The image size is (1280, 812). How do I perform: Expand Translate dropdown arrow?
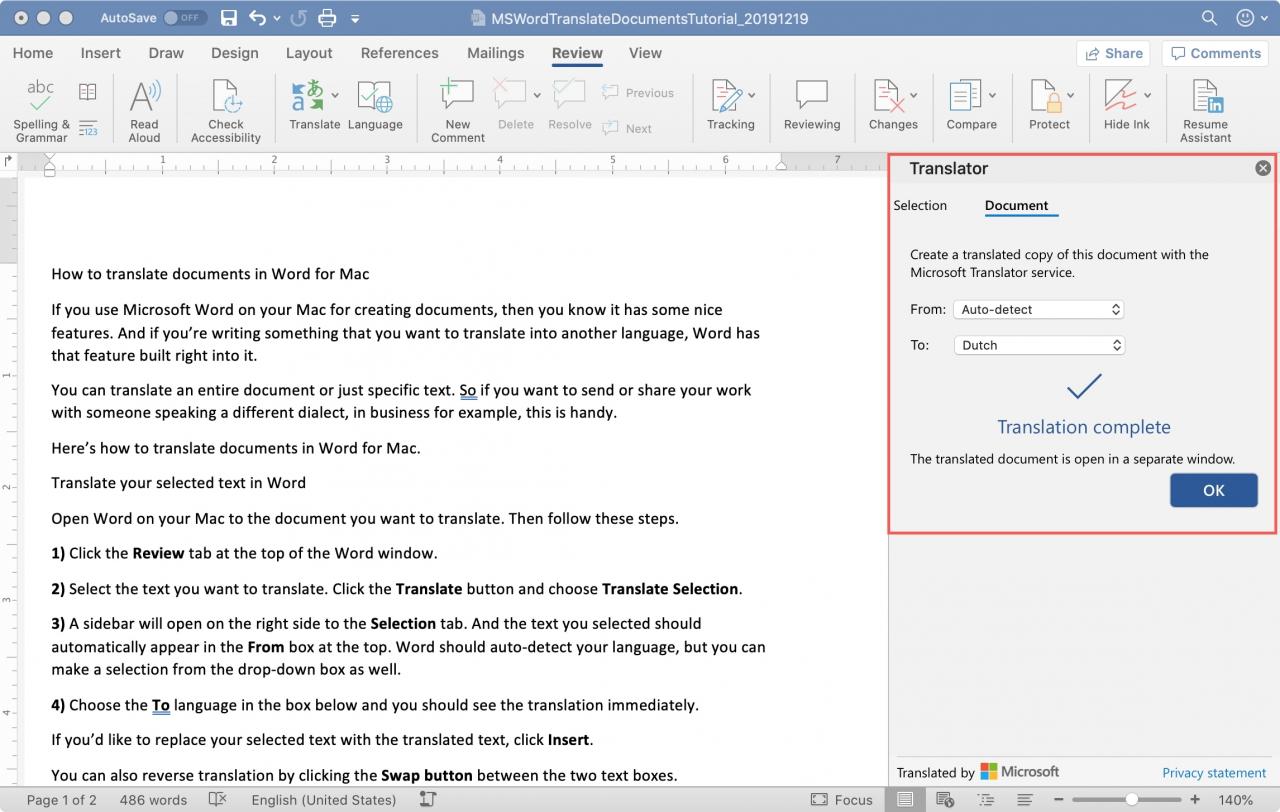pos(334,95)
